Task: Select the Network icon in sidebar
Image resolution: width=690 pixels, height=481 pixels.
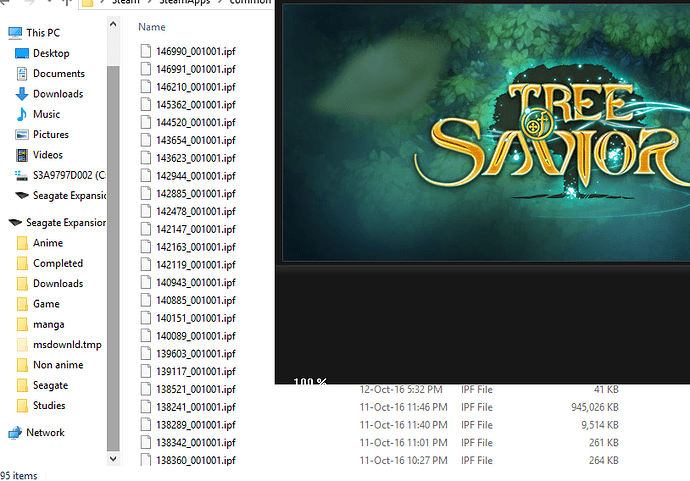Action: [x=15, y=432]
